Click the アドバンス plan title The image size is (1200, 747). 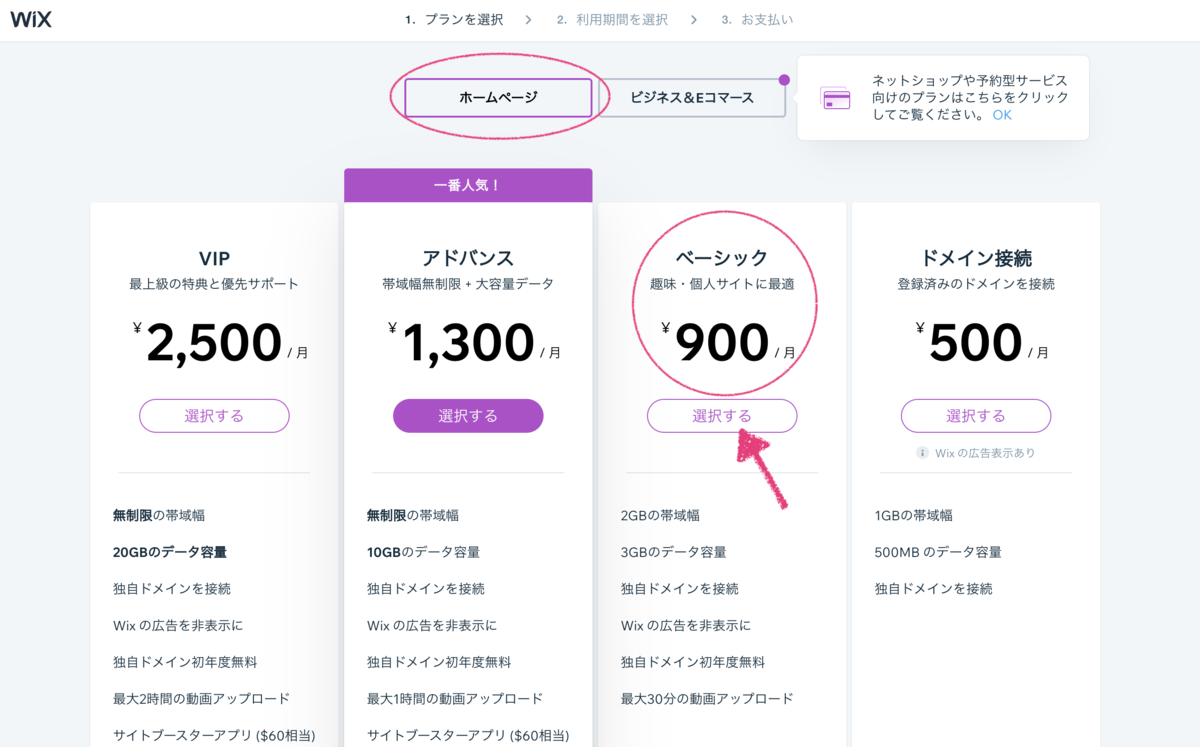[x=468, y=258]
